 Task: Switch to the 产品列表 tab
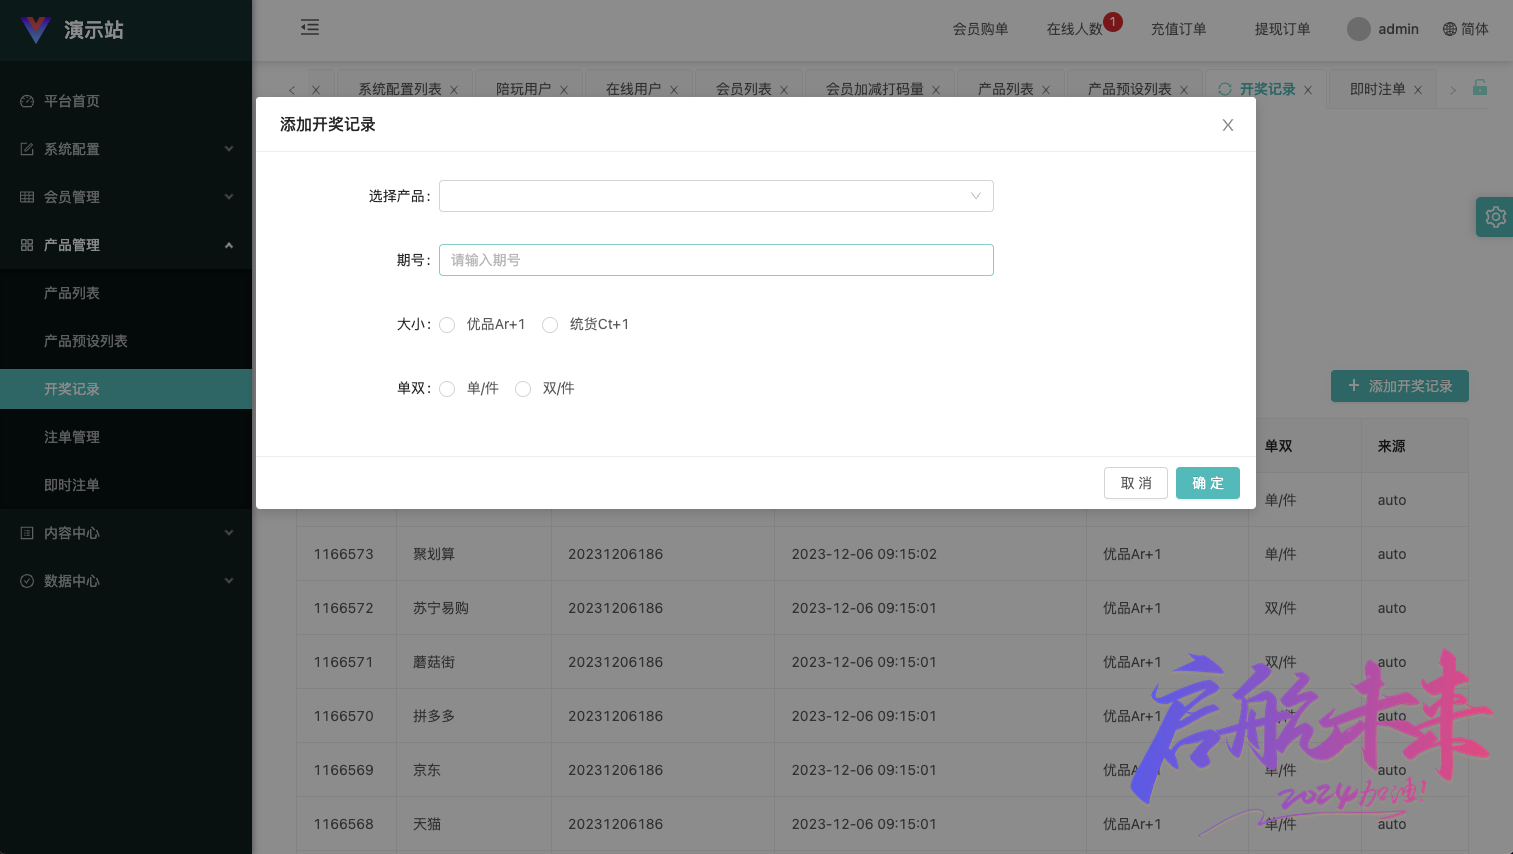click(x=1006, y=89)
